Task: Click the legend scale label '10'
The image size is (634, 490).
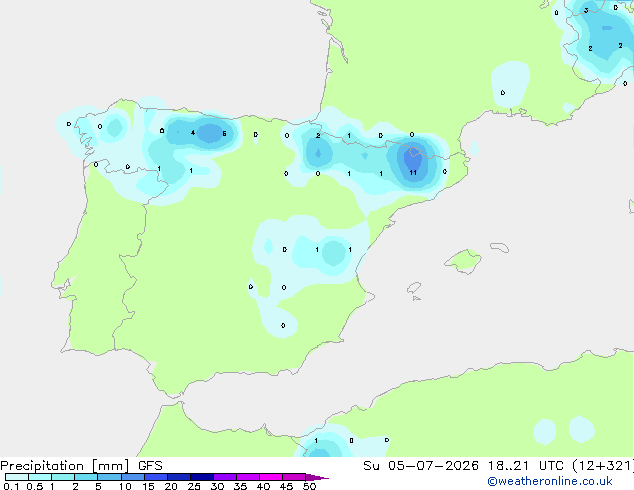Action: [x=125, y=486]
